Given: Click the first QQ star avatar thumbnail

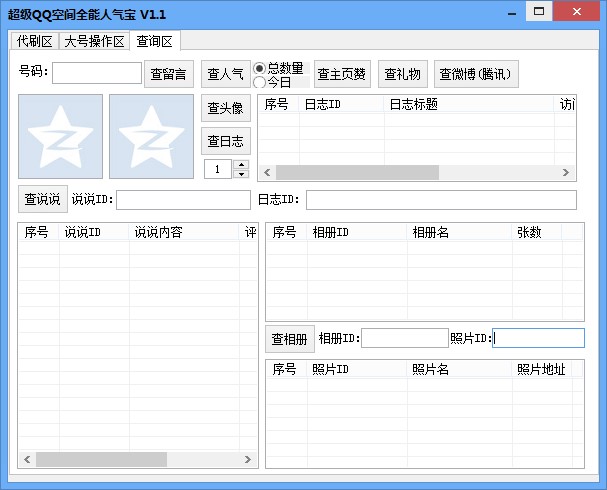Looking at the screenshot, I should (x=60, y=136).
